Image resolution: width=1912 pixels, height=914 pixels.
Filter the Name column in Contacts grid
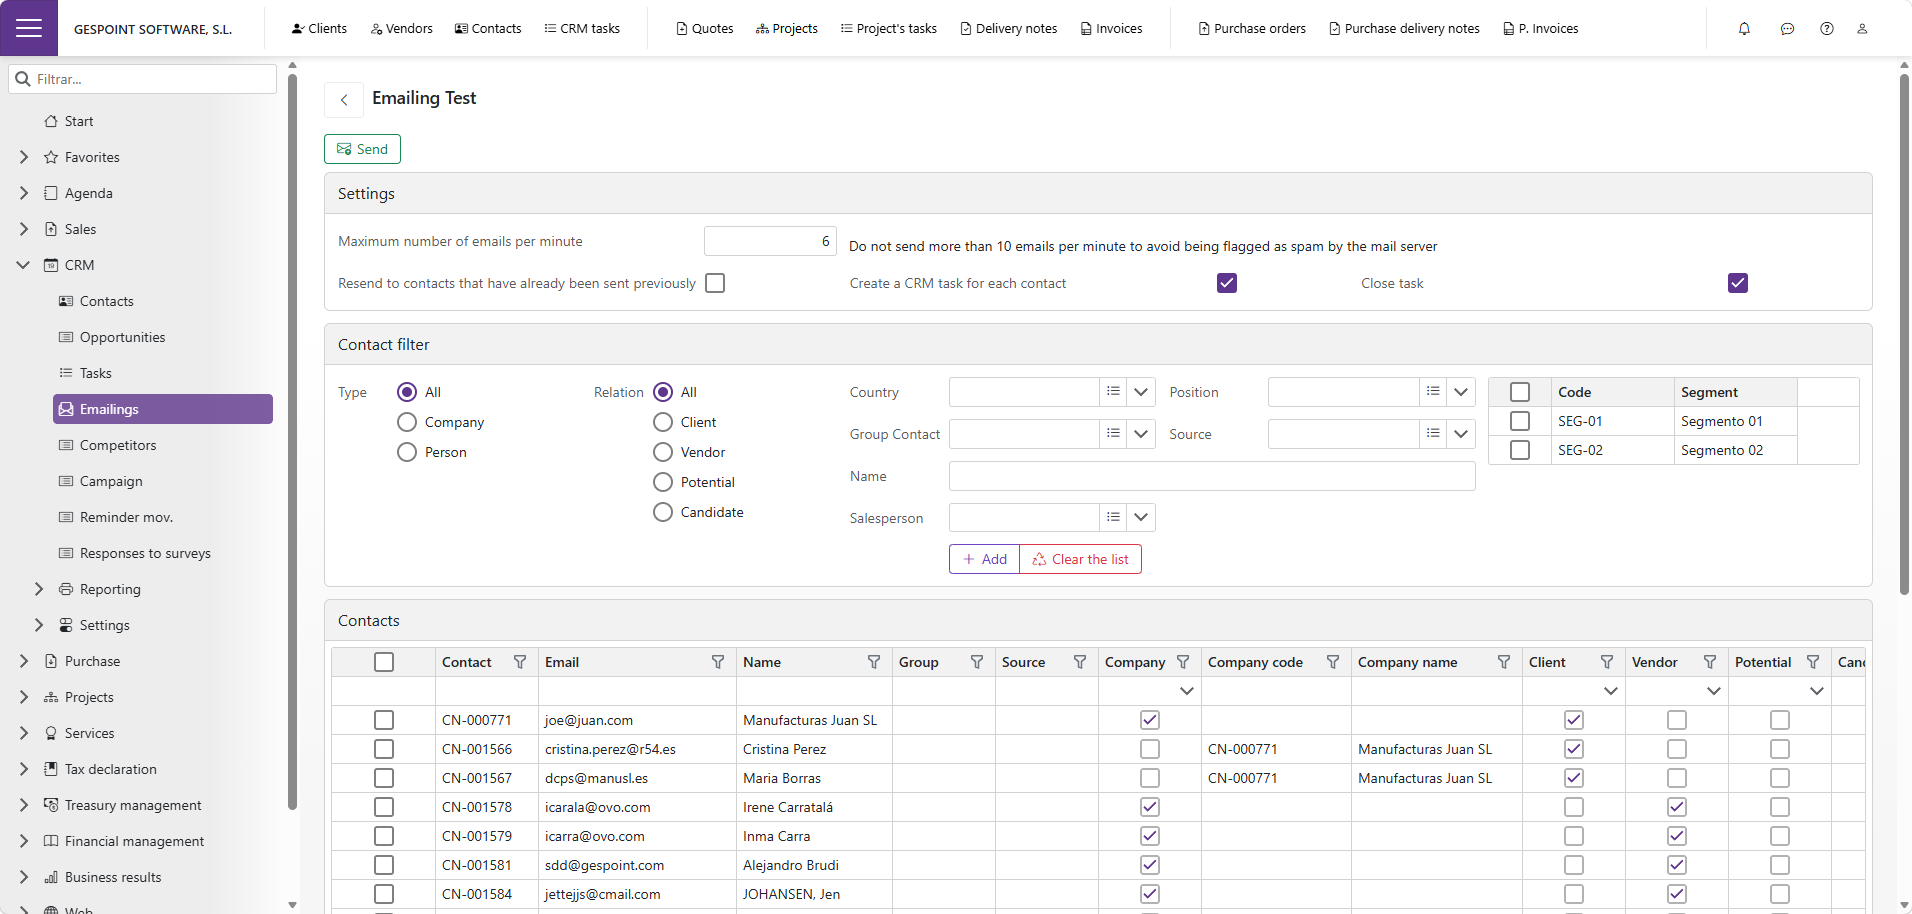click(x=874, y=662)
